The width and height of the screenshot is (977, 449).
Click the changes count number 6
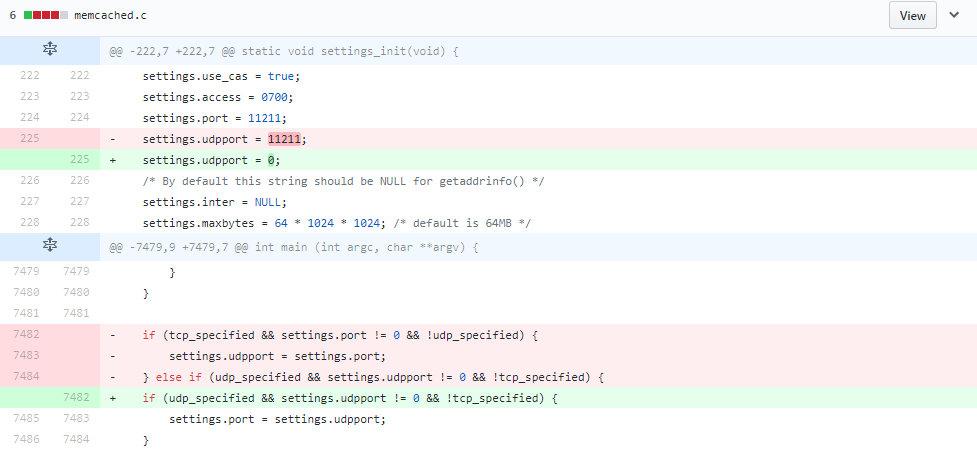pyautogui.click(x=13, y=17)
